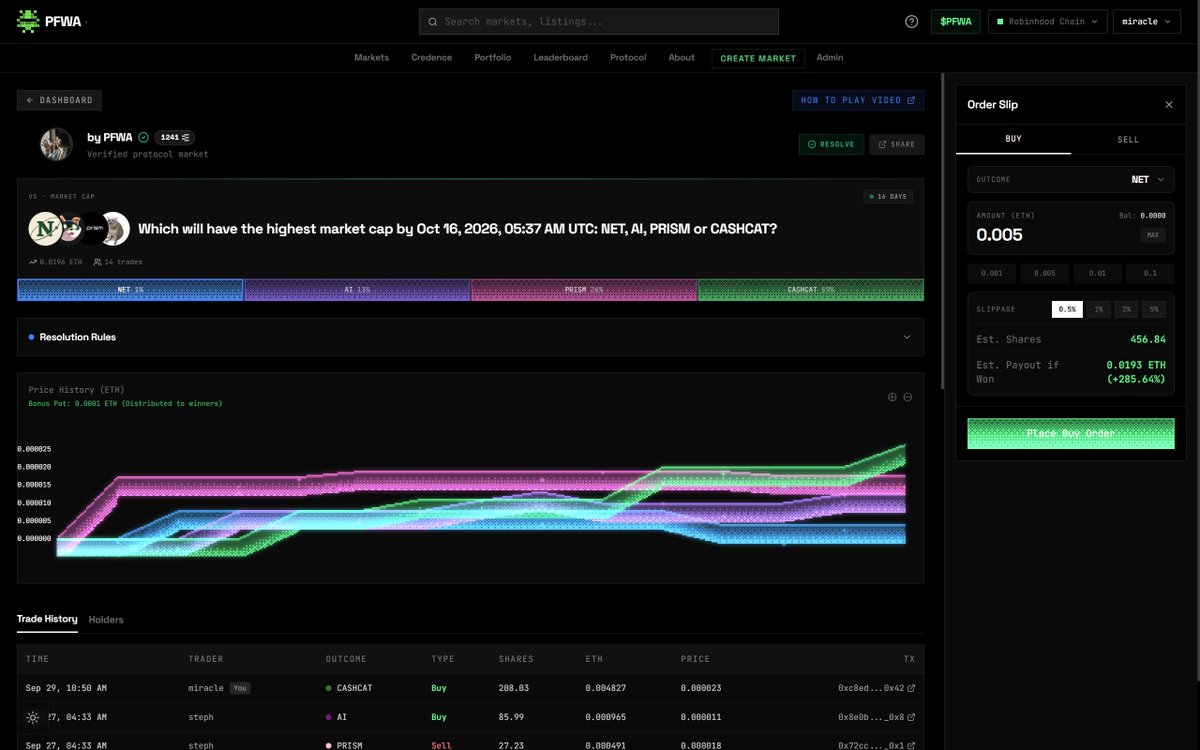Select the 2% slippage option
This screenshot has height=750, width=1200.
tap(1126, 309)
